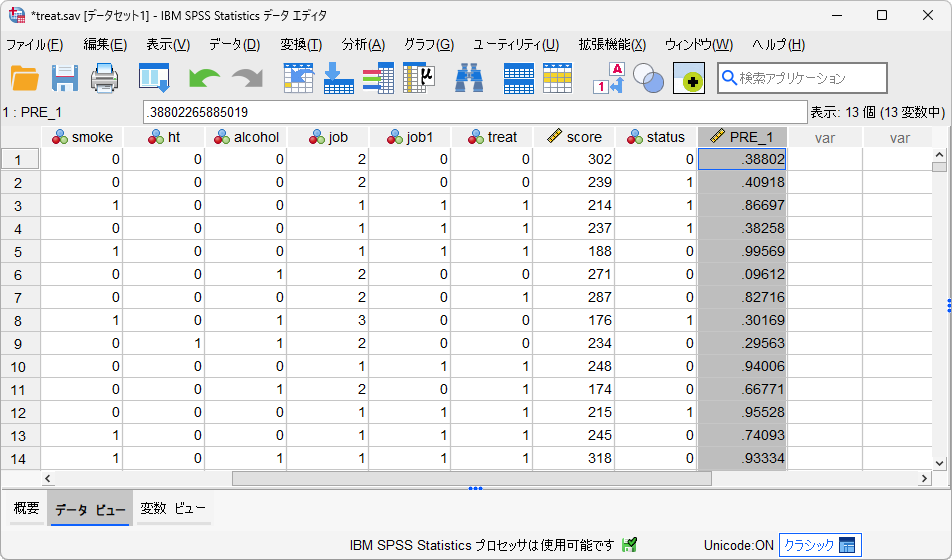Select the treat column header
The width and height of the screenshot is (952, 560).
coord(492,137)
